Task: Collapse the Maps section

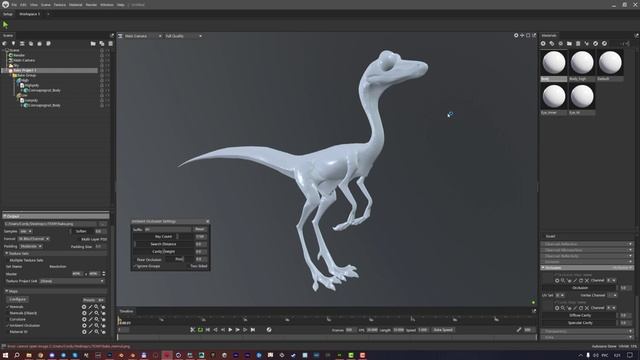Action: [x=7, y=291]
